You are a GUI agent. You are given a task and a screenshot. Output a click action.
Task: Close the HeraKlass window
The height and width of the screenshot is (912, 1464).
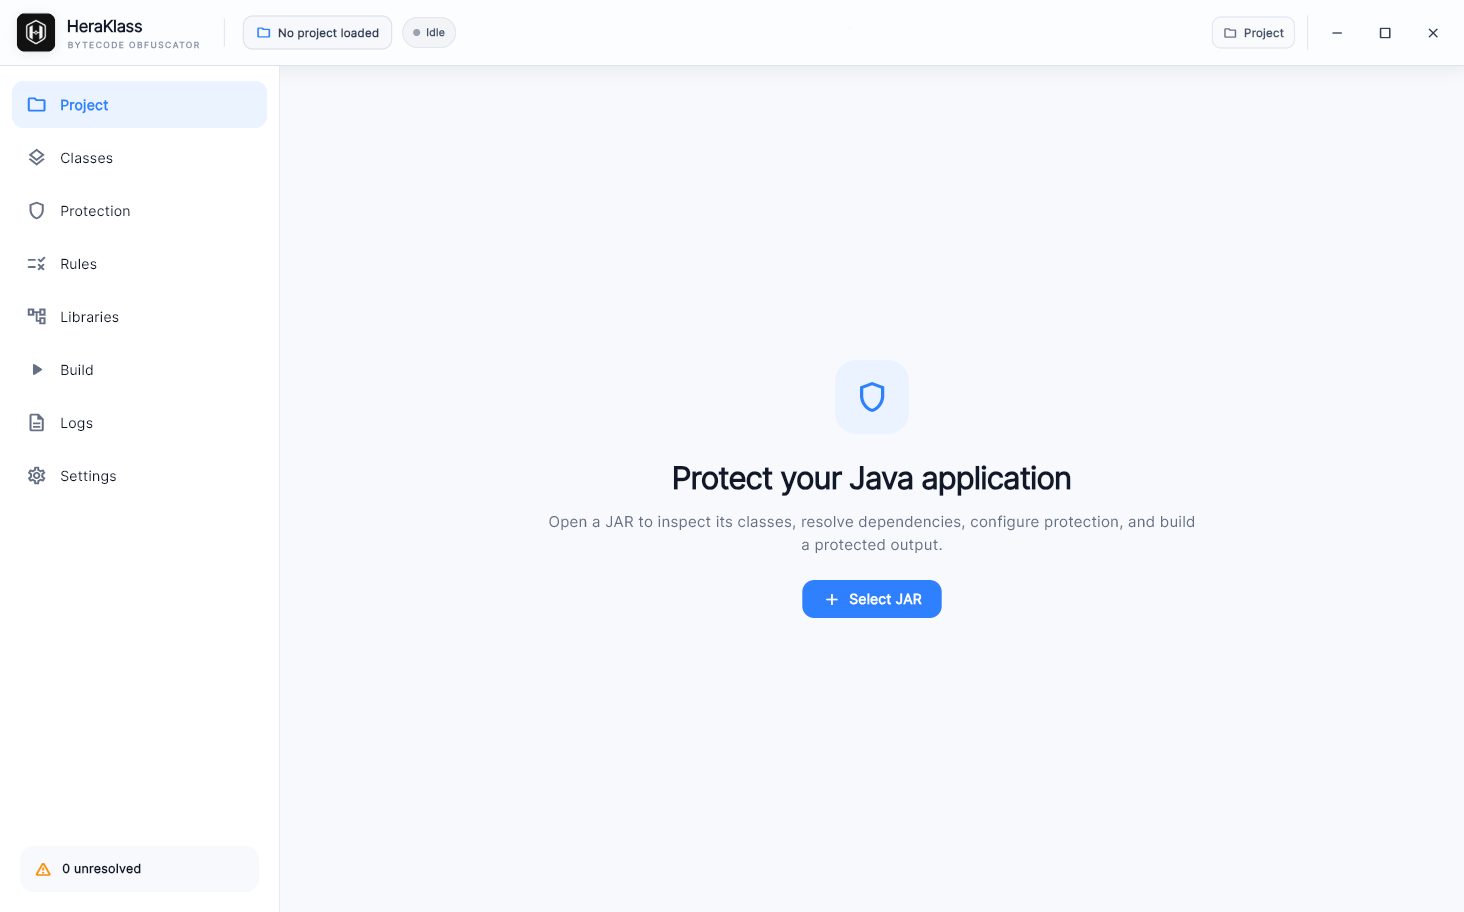coord(1433,33)
